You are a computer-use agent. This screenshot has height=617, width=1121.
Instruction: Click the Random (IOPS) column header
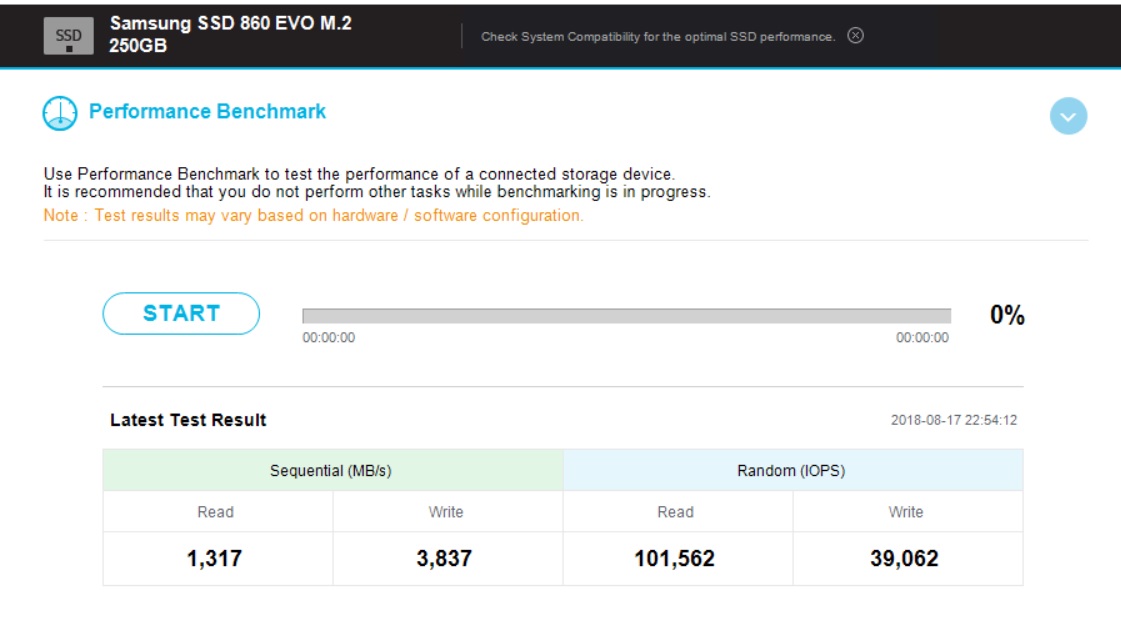(793, 470)
